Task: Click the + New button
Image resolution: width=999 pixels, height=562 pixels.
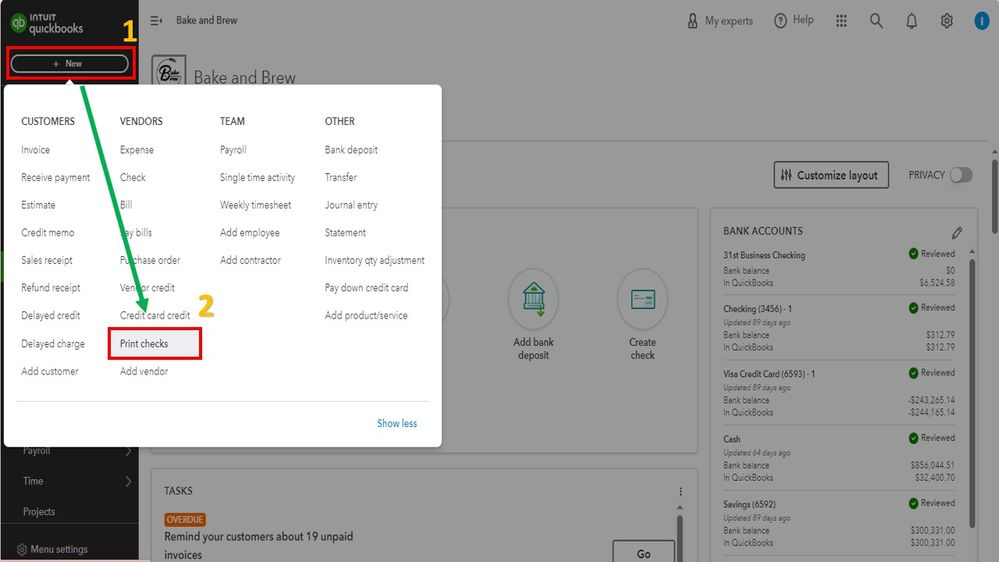Action: click(x=69, y=64)
